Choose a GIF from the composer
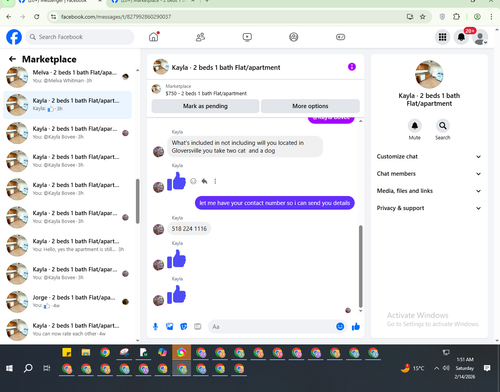Image resolution: width=500 pixels, height=392 pixels. click(197, 327)
